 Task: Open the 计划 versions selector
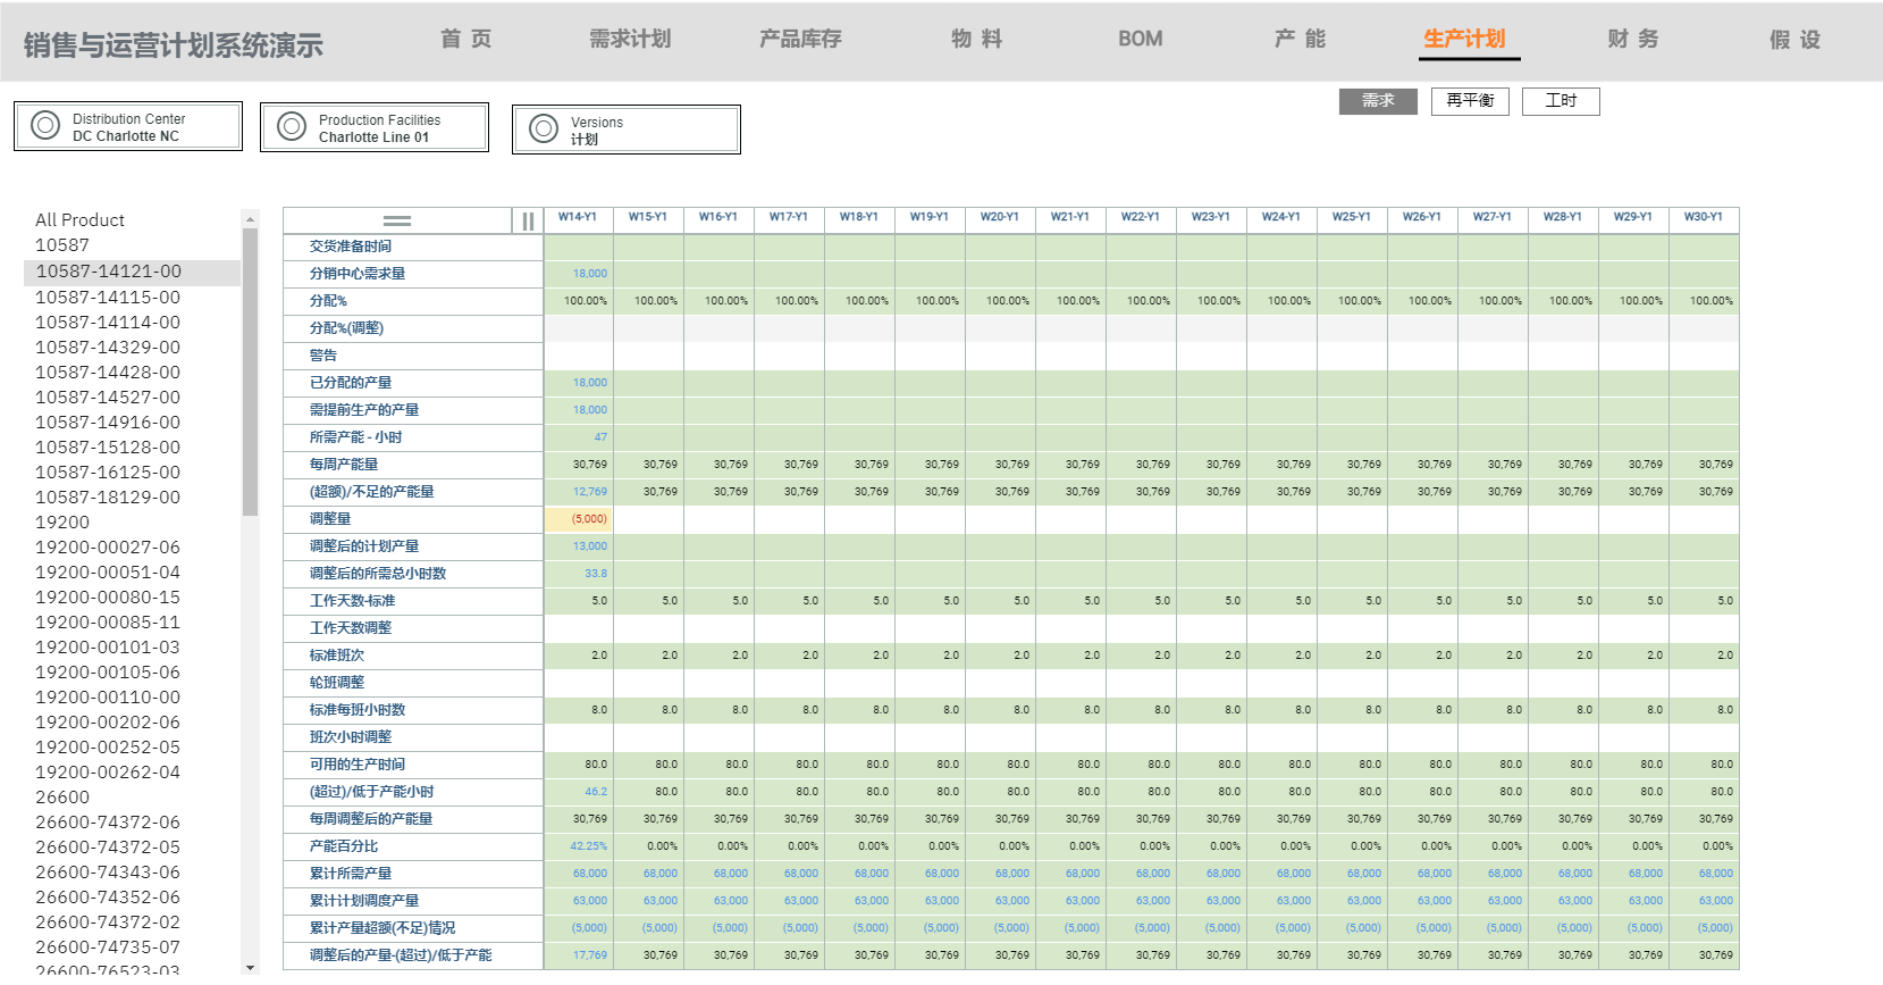tap(626, 128)
